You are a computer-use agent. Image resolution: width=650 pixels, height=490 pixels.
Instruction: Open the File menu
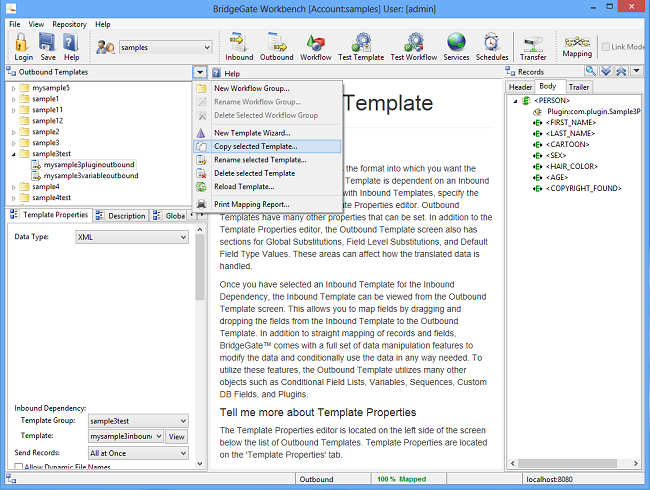[15, 24]
